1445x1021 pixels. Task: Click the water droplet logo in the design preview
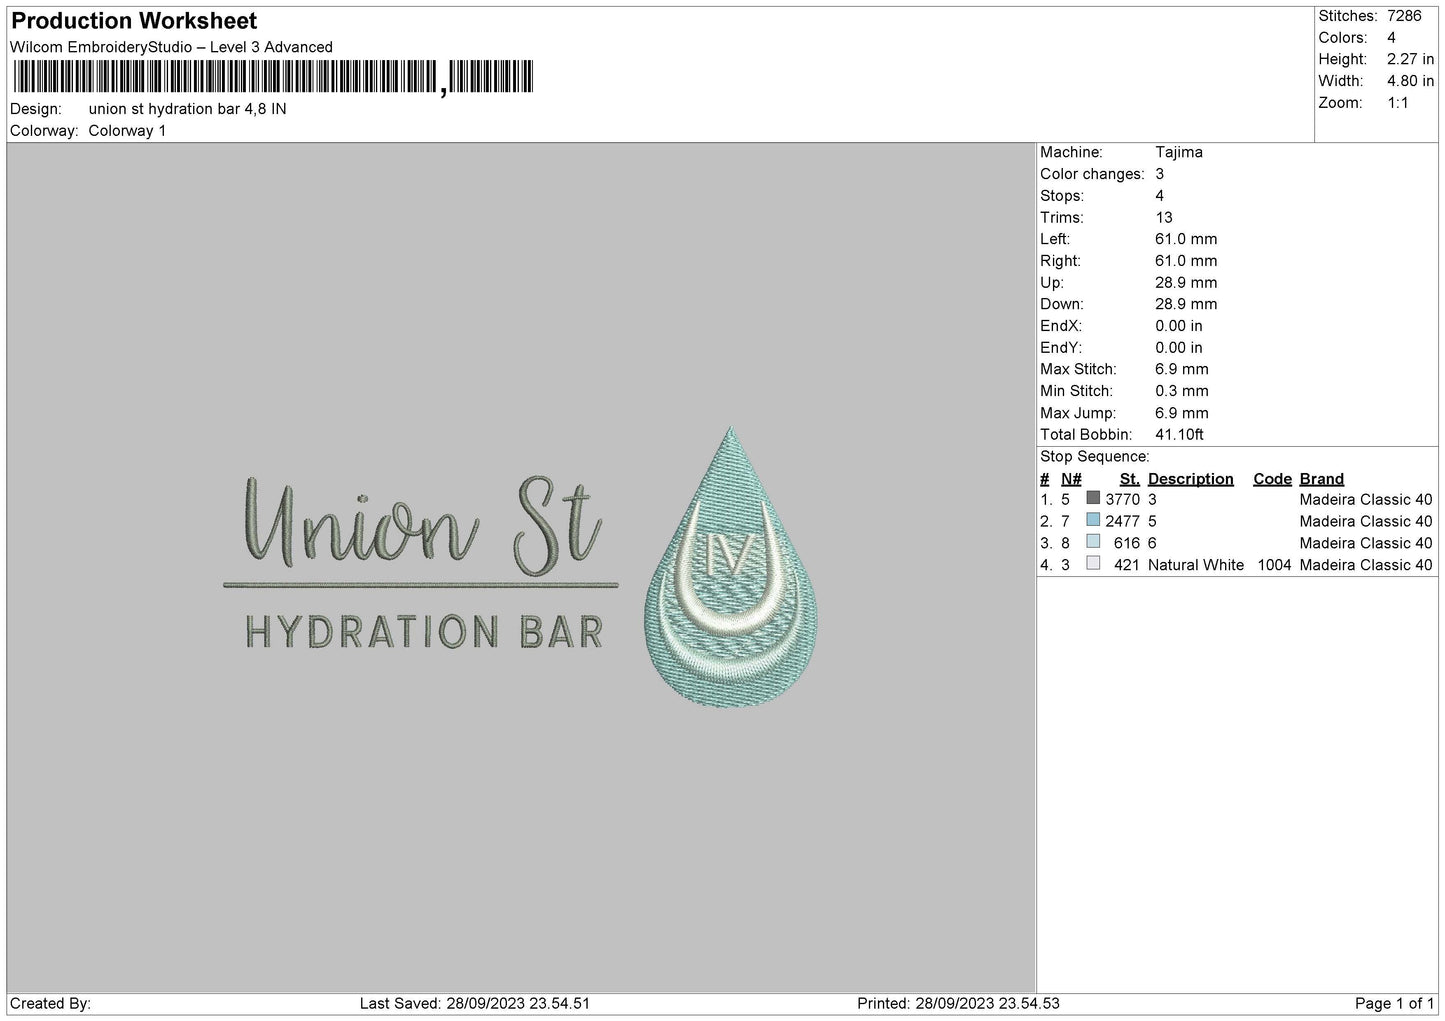tap(730, 568)
